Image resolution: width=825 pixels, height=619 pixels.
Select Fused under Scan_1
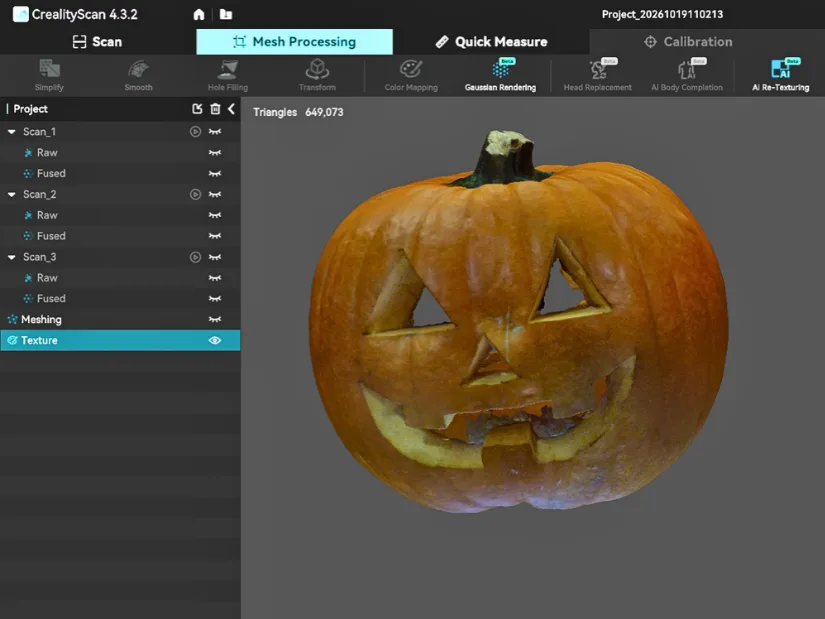120,173
